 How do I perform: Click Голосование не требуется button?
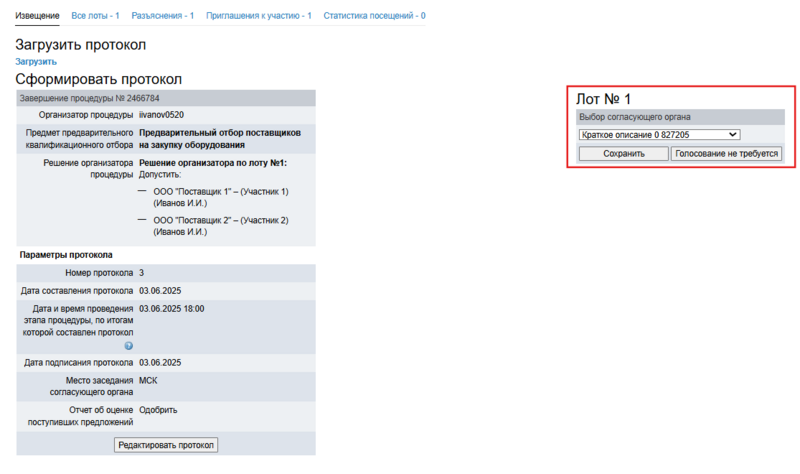pyautogui.click(x=726, y=154)
